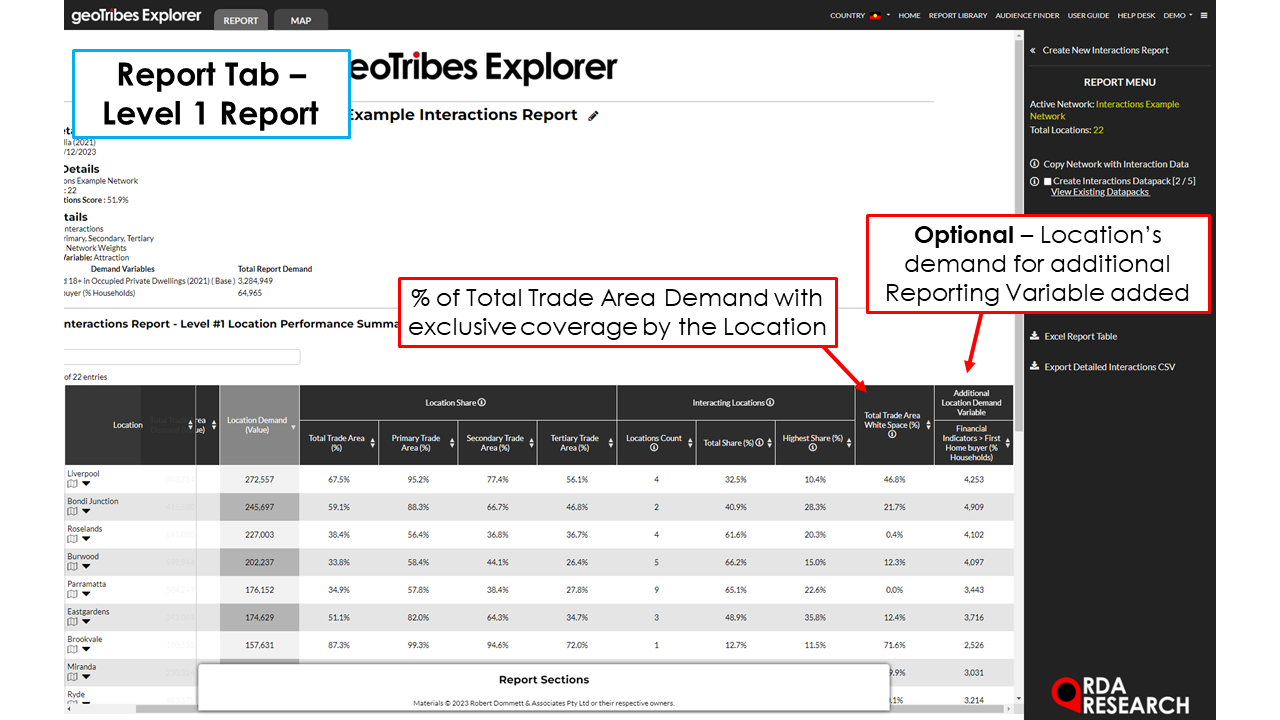
Task: Open the map icon under Bondi Junction
Action: coord(72,511)
